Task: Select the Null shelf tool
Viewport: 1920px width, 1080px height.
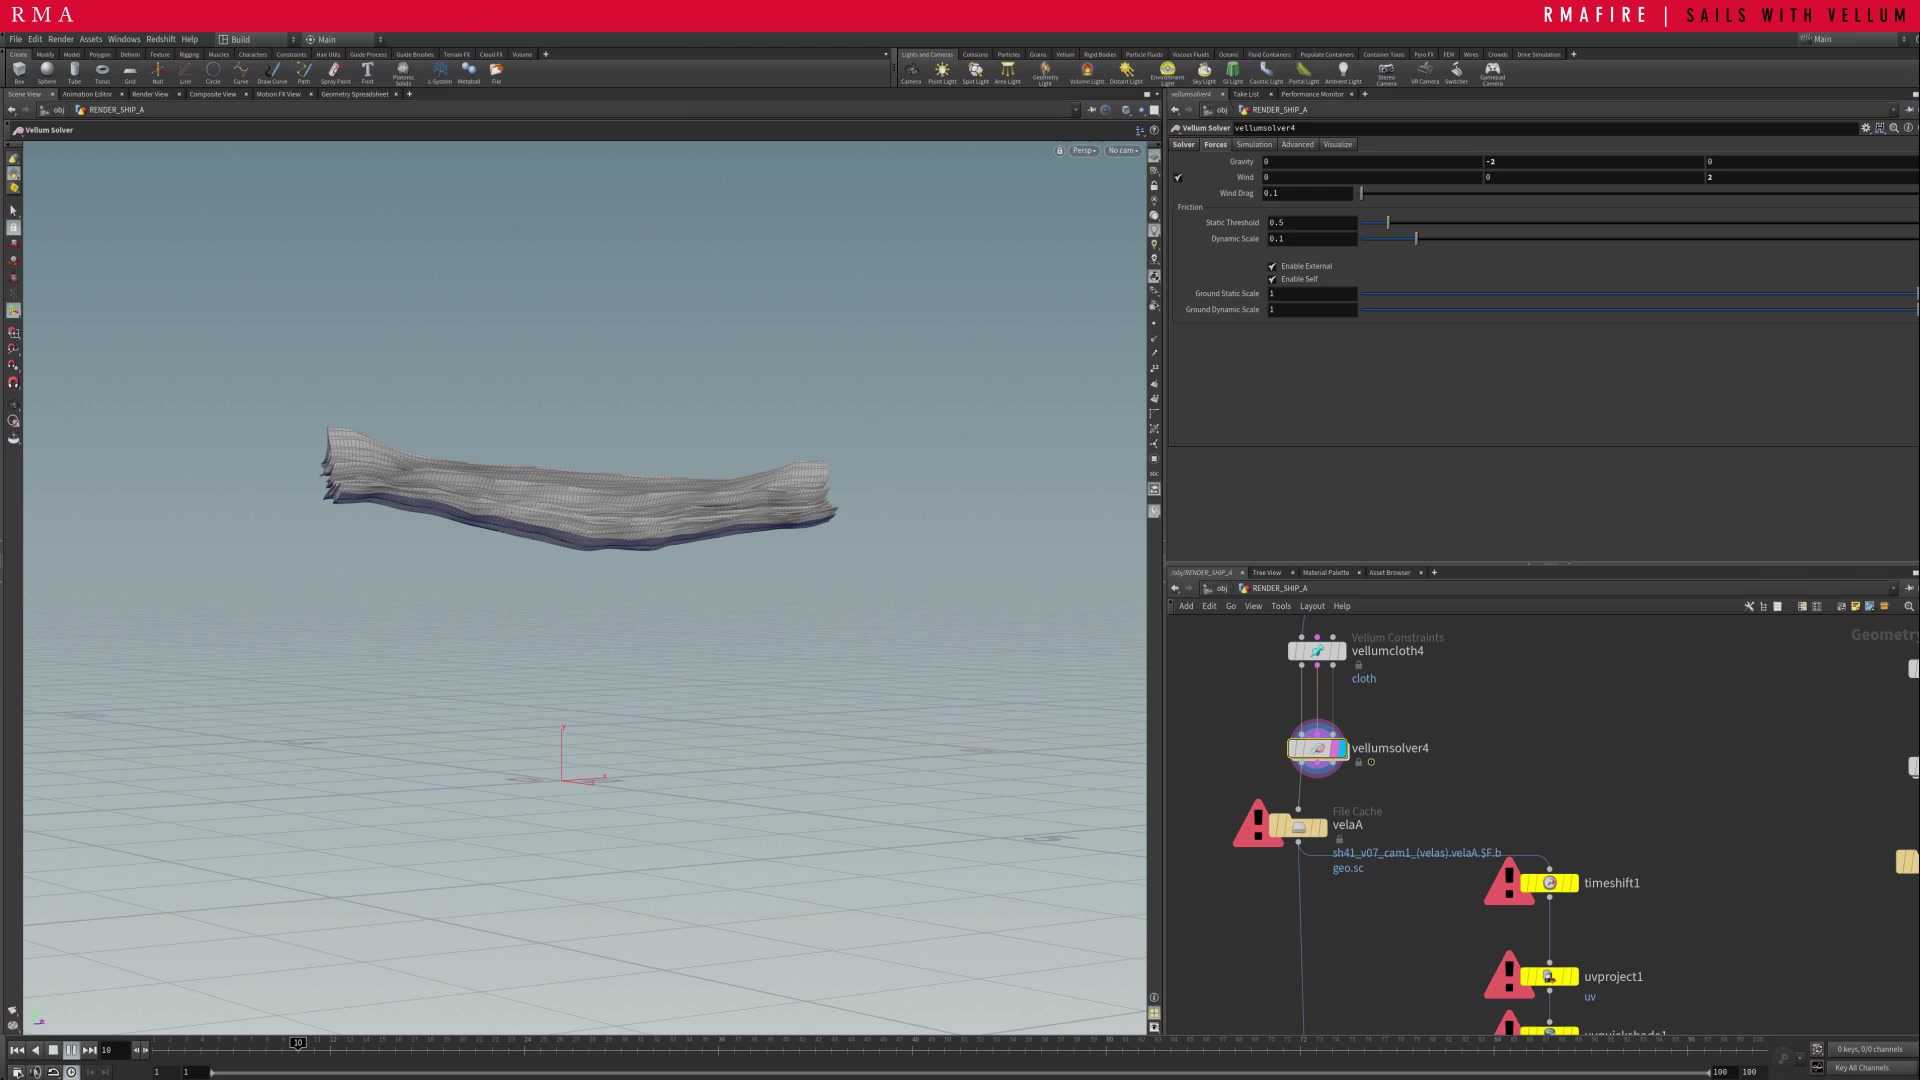Action: click(158, 72)
